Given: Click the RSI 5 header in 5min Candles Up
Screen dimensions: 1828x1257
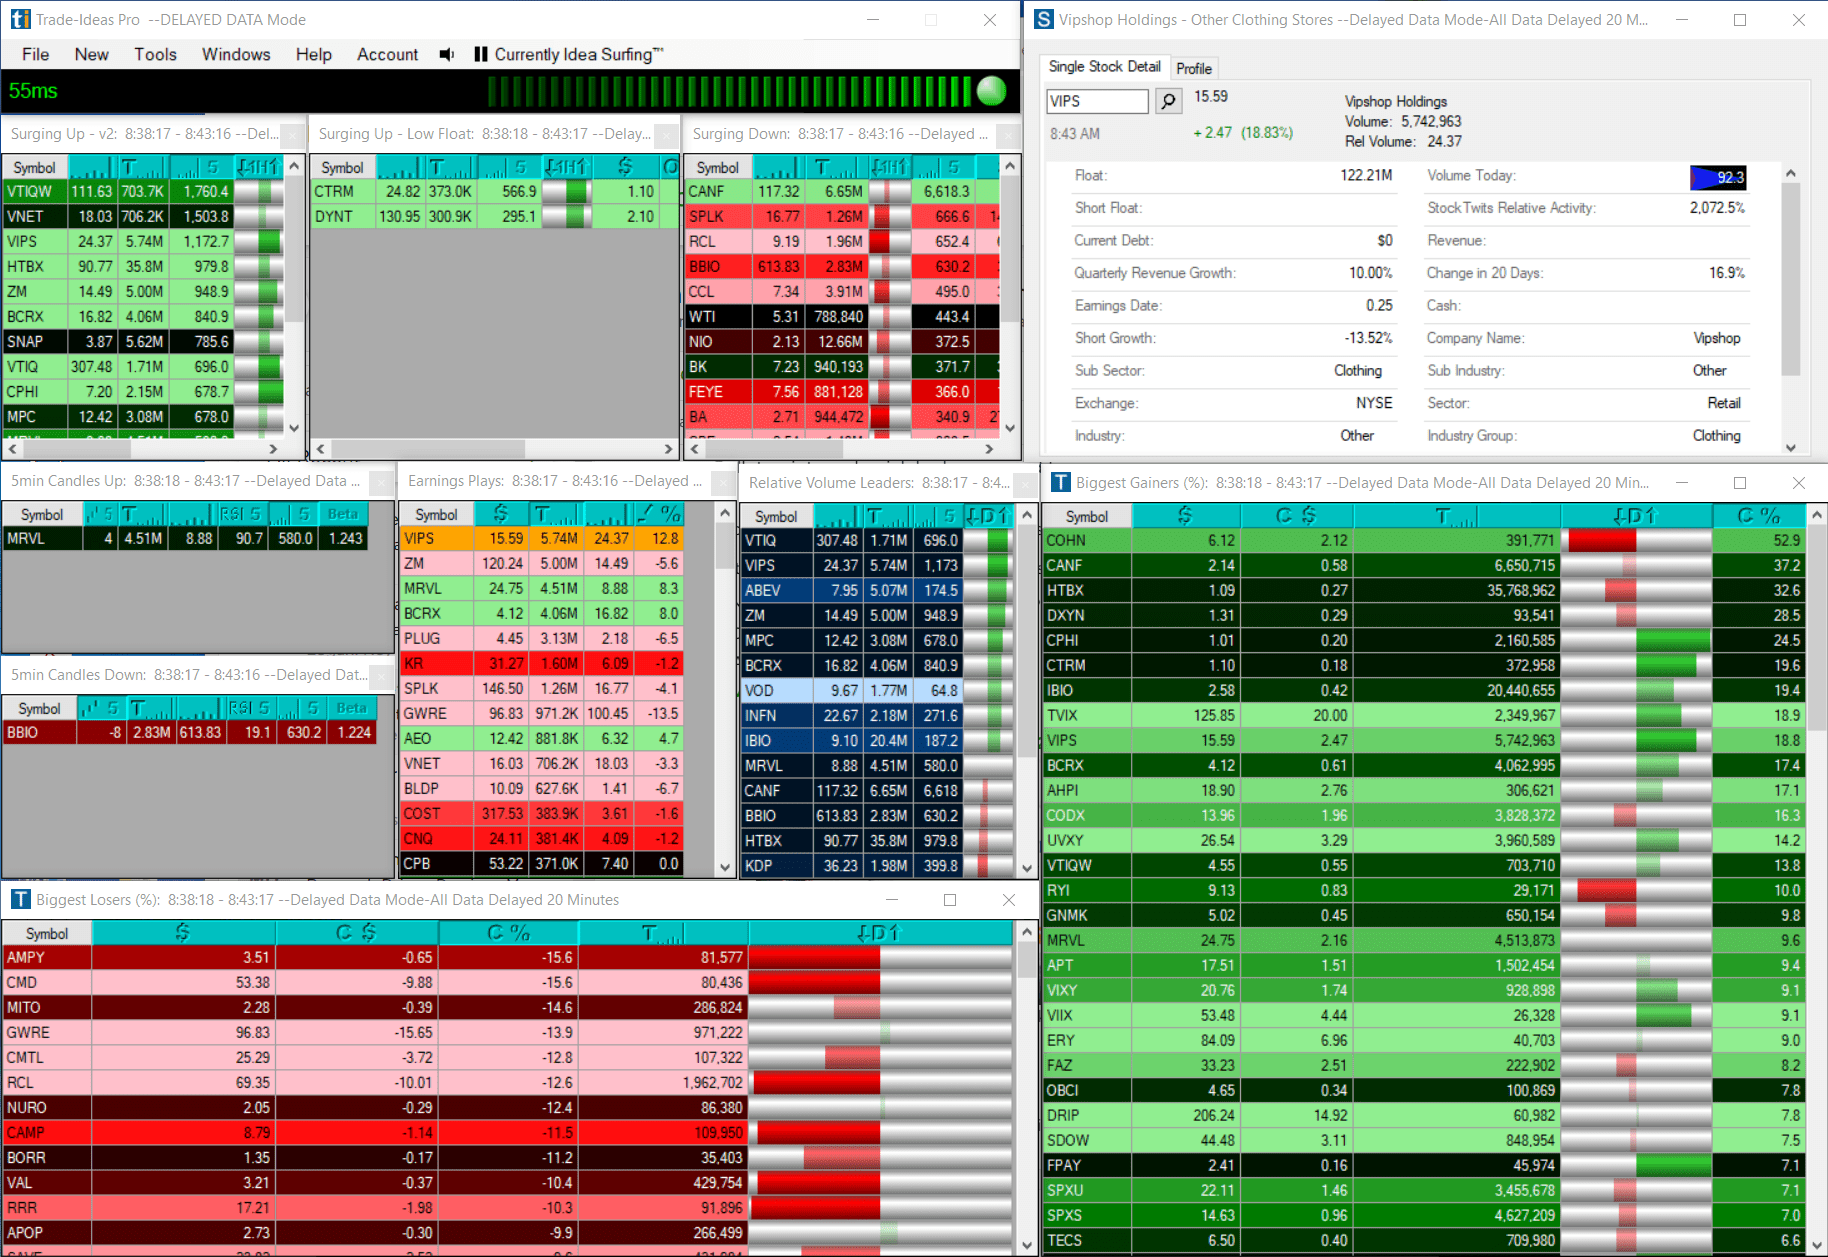Looking at the screenshot, I should tap(241, 514).
